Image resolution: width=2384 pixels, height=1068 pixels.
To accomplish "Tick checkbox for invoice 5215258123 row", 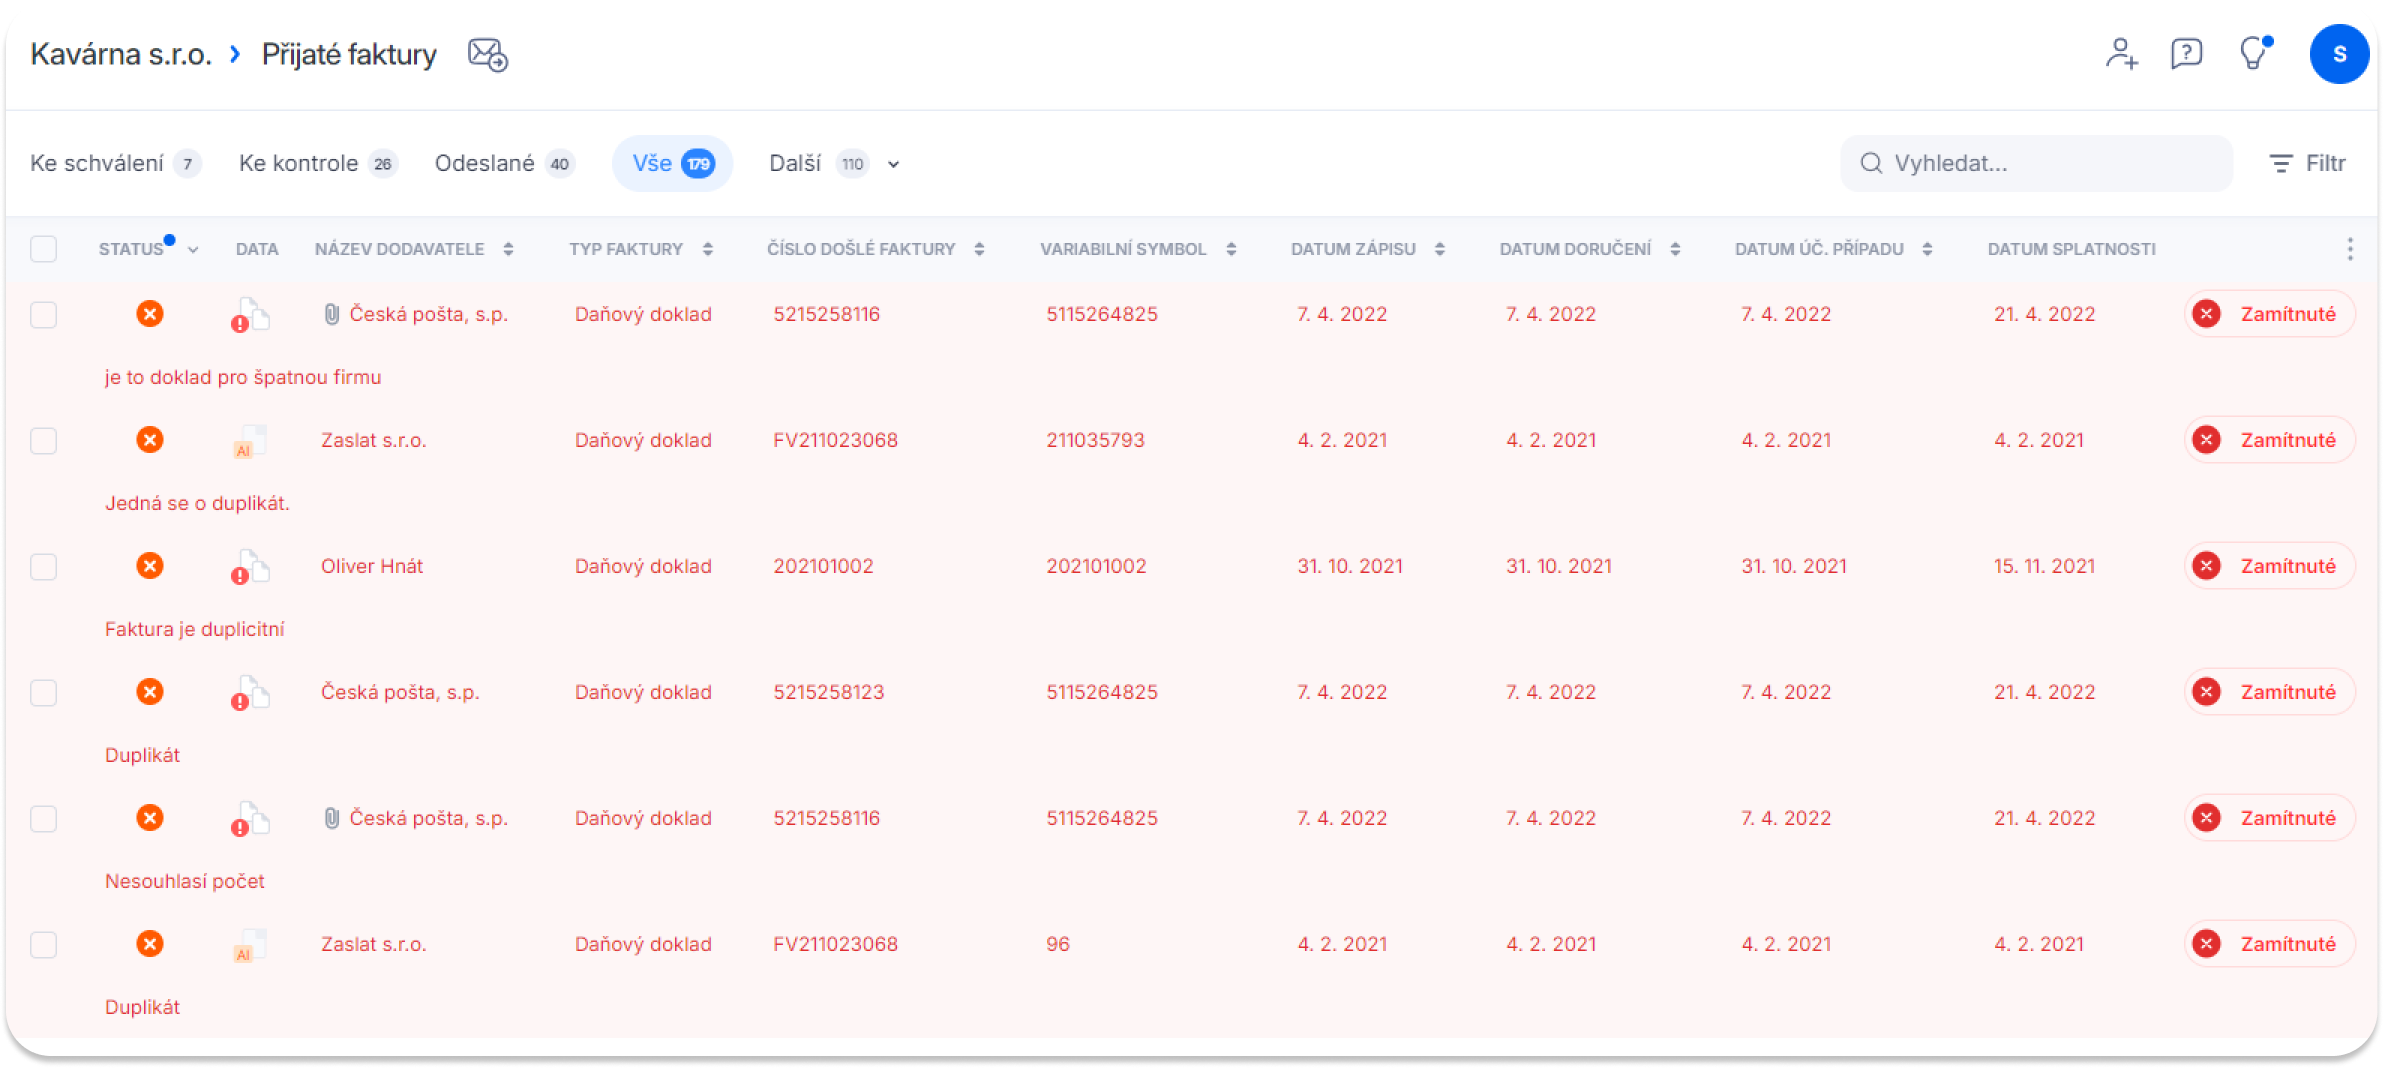I will coord(44,693).
